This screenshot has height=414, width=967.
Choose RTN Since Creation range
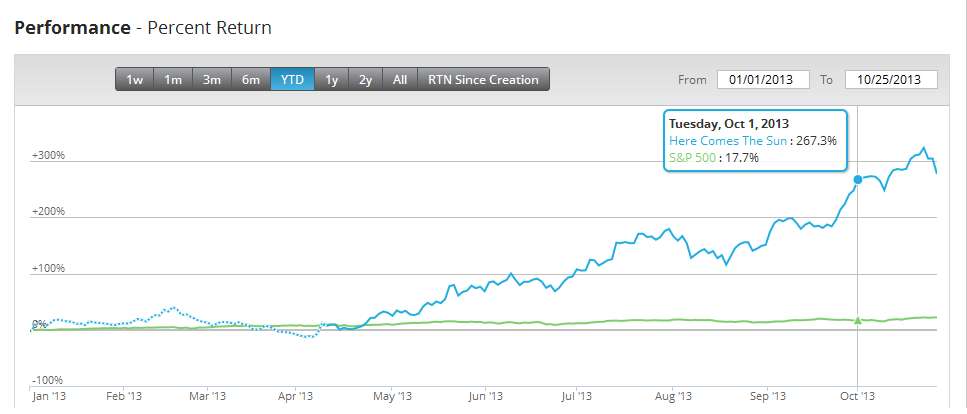pos(484,80)
